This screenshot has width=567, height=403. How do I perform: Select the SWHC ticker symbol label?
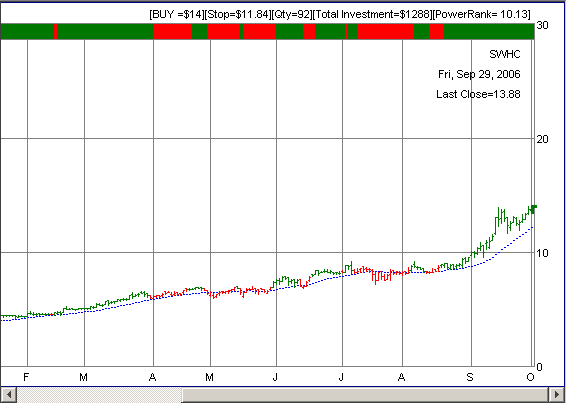click(x=504, y=54)
